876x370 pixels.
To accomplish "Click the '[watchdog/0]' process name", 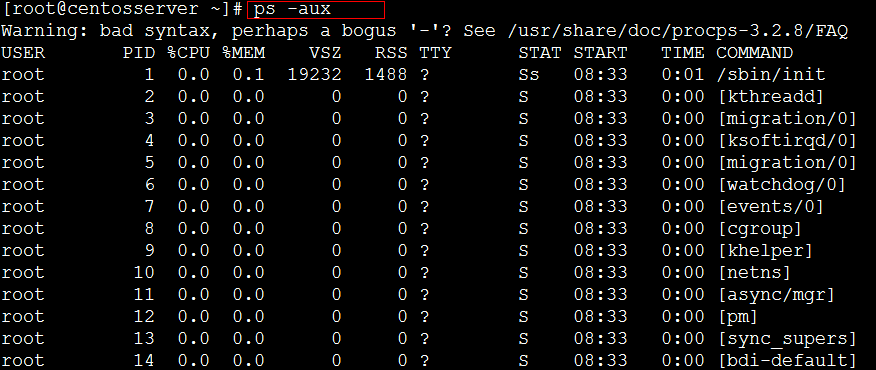I will click(782, 185).
